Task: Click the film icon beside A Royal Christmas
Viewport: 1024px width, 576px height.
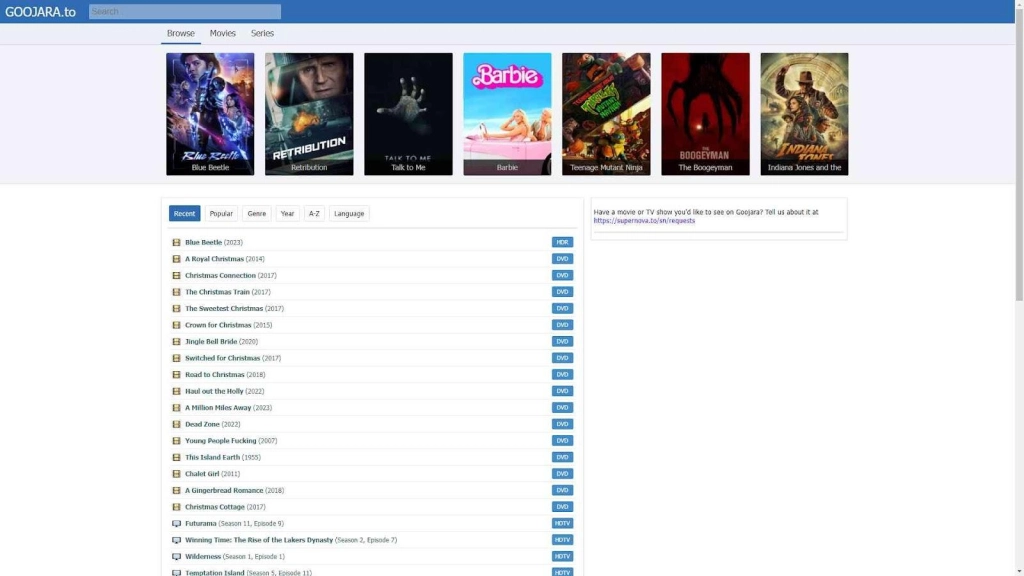Action: pos(176,258)
